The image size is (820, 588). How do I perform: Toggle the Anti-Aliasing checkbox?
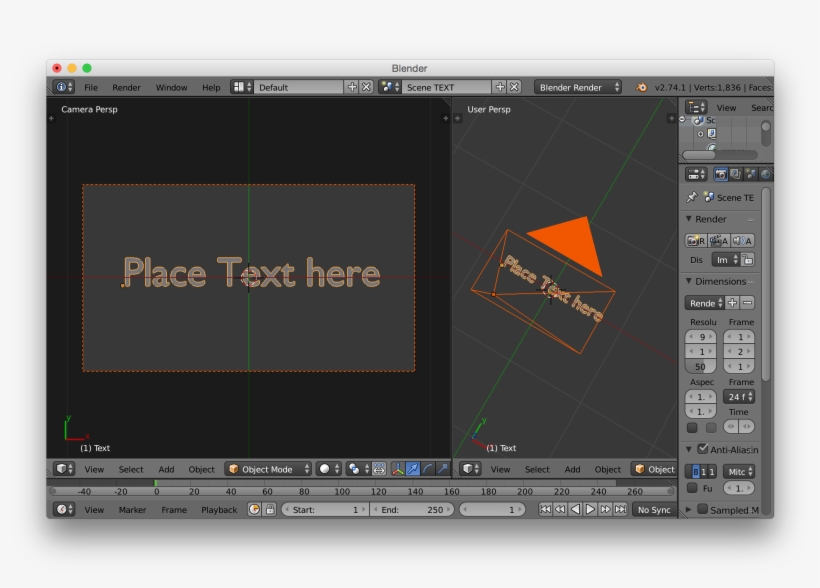[703, 449]
